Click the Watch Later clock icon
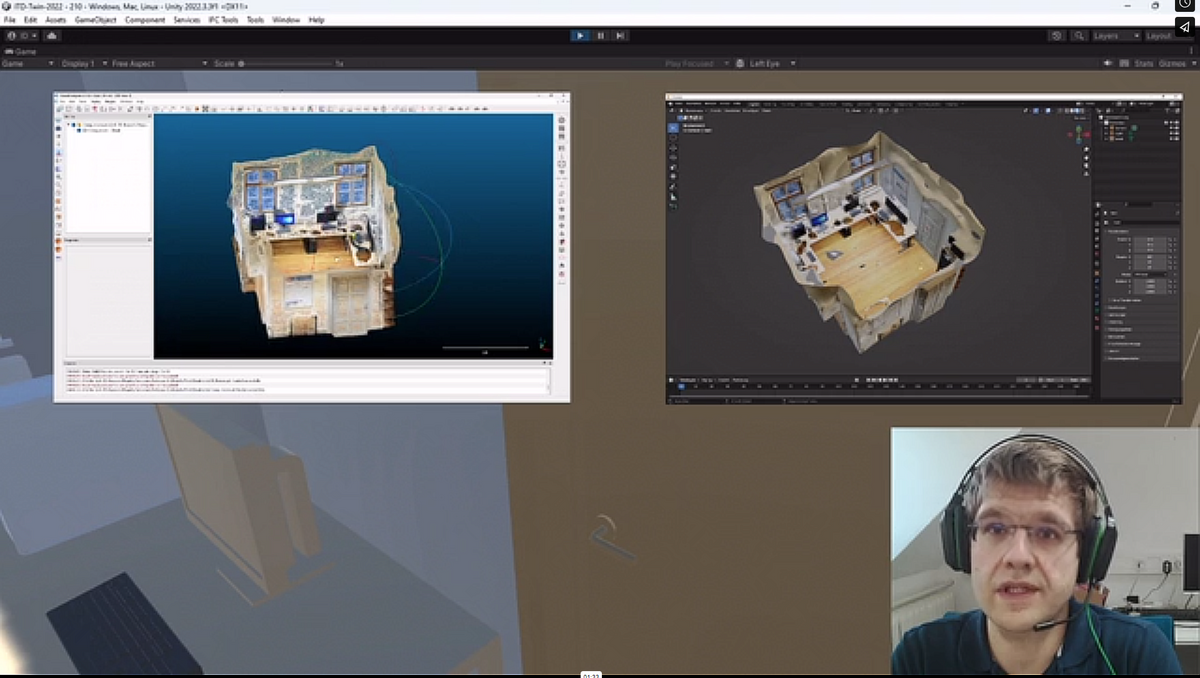Screen dimensions: 1200x678 pos(1184,5)
